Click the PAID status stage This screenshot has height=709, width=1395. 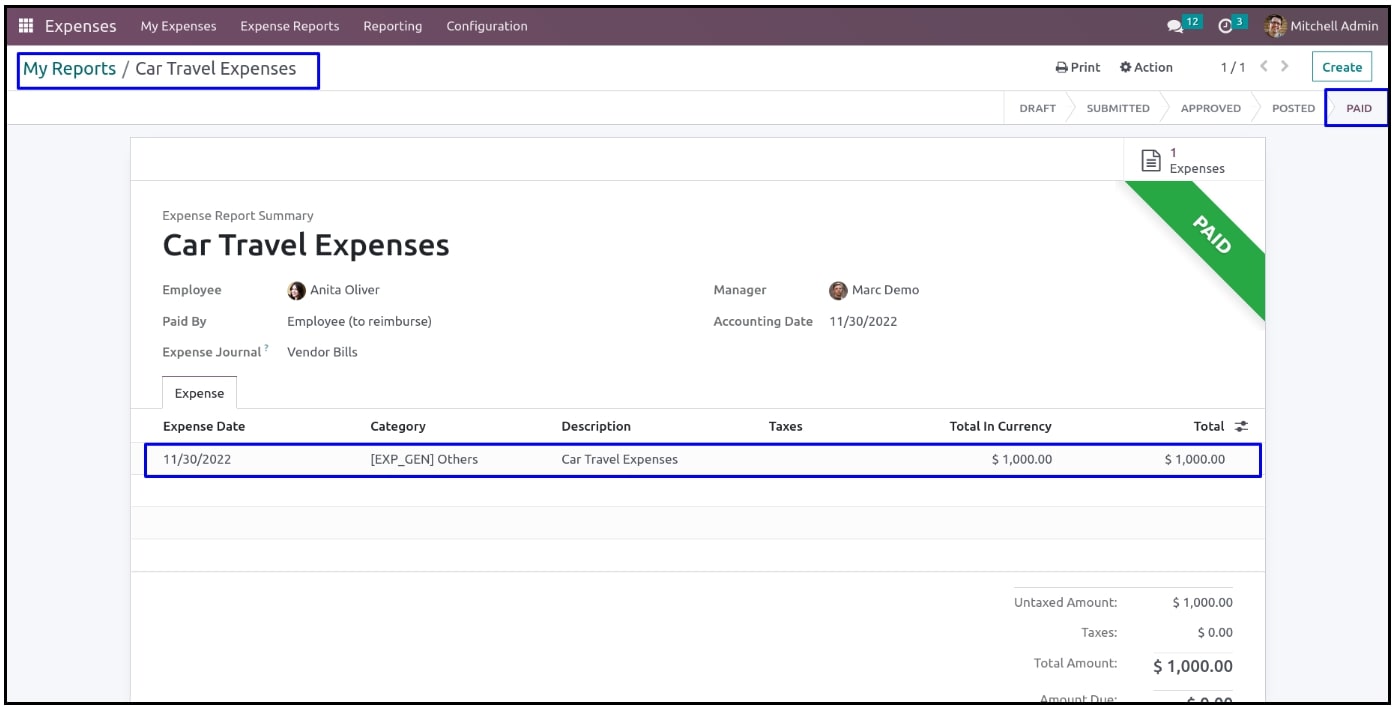pos(1359,108)
